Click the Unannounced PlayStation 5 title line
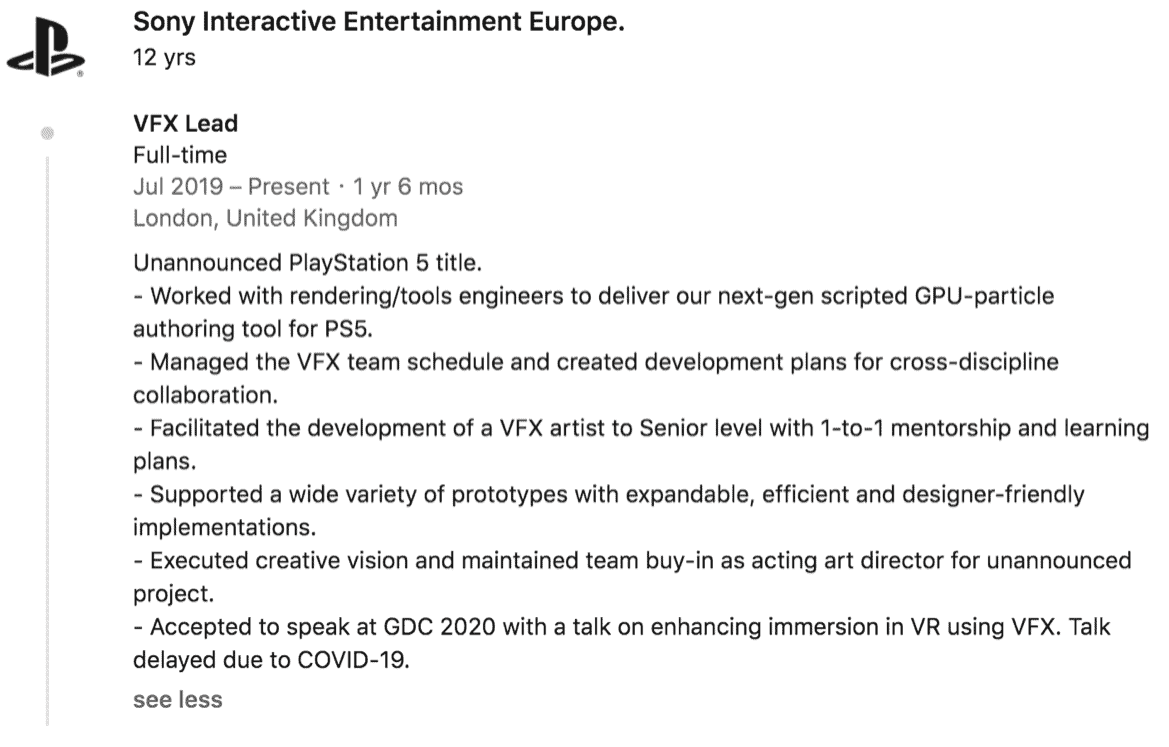 tap(307, 263)
